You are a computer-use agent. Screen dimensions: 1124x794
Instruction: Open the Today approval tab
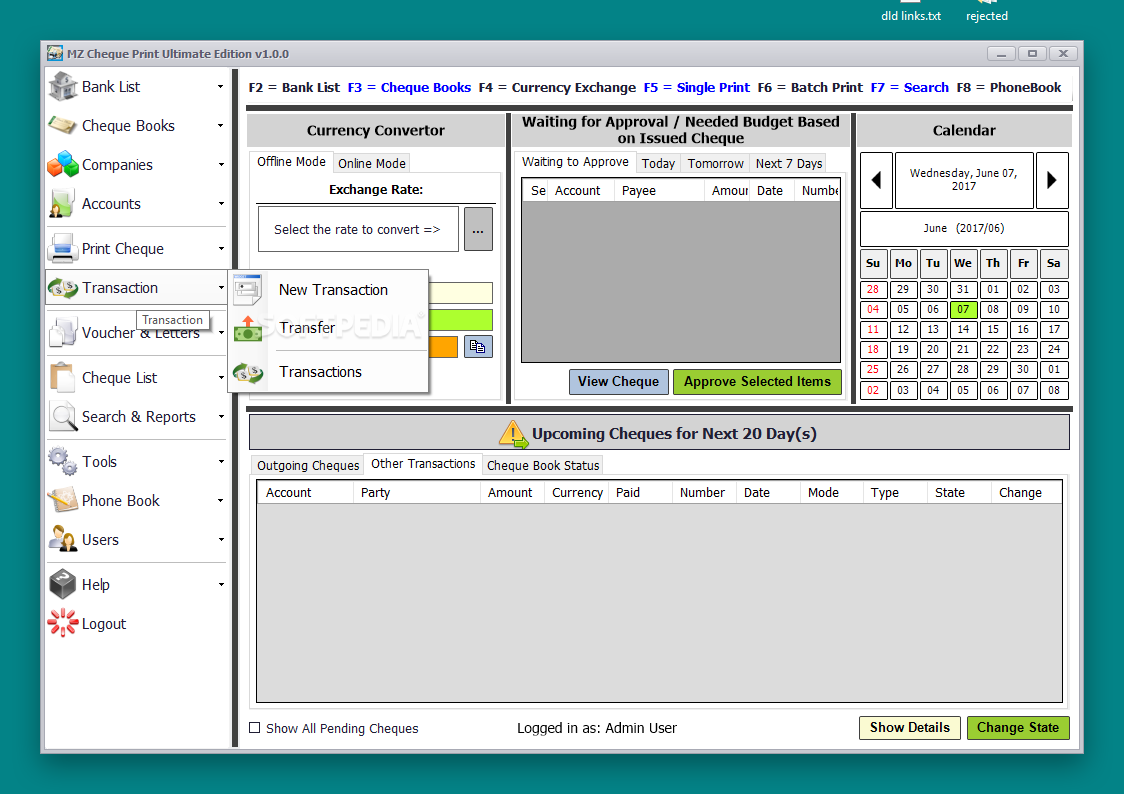[658, 163]
